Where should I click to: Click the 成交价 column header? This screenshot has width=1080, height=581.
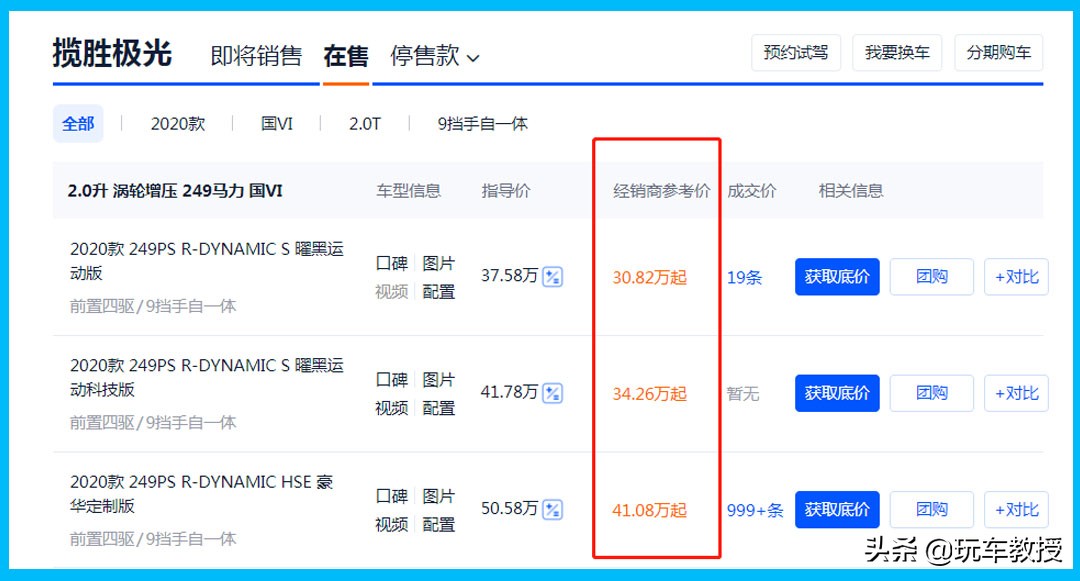pyautogui.click(x=751, y=191)
